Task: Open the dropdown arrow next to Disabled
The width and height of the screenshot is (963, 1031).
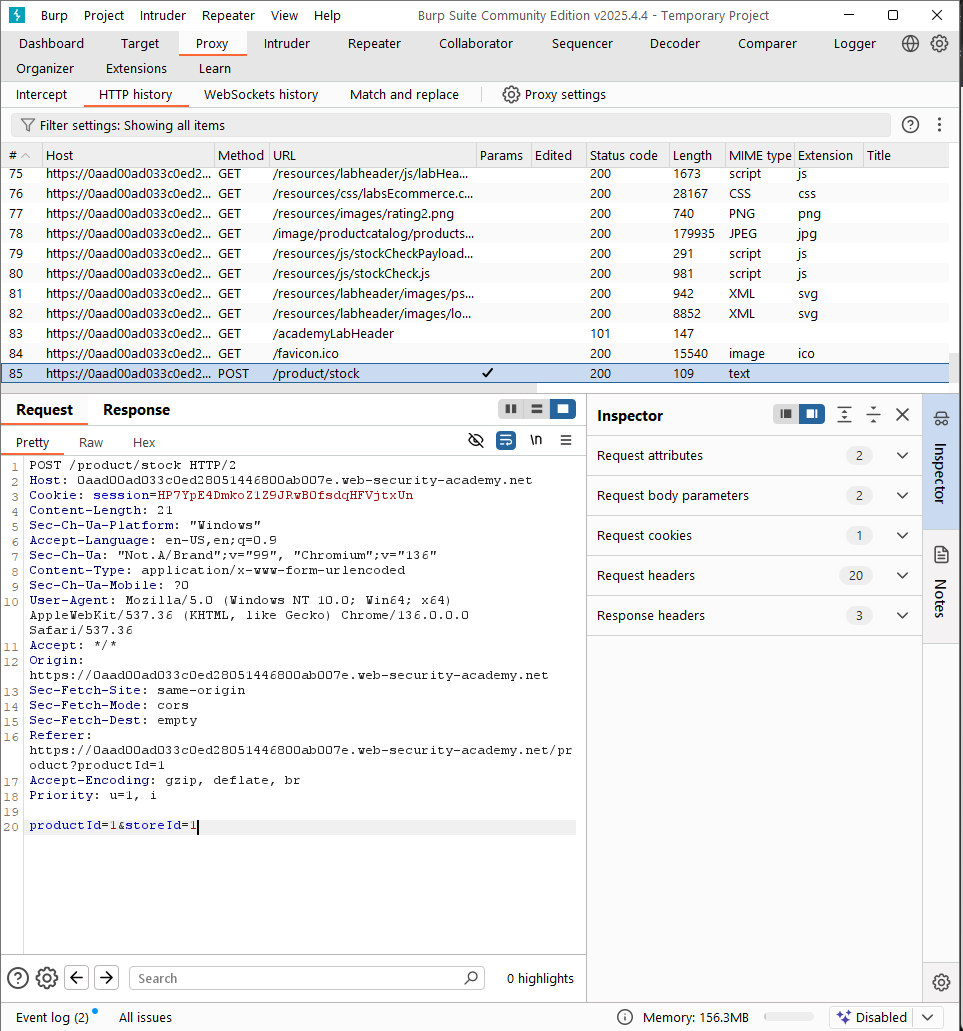Action: click(928, 1017)
